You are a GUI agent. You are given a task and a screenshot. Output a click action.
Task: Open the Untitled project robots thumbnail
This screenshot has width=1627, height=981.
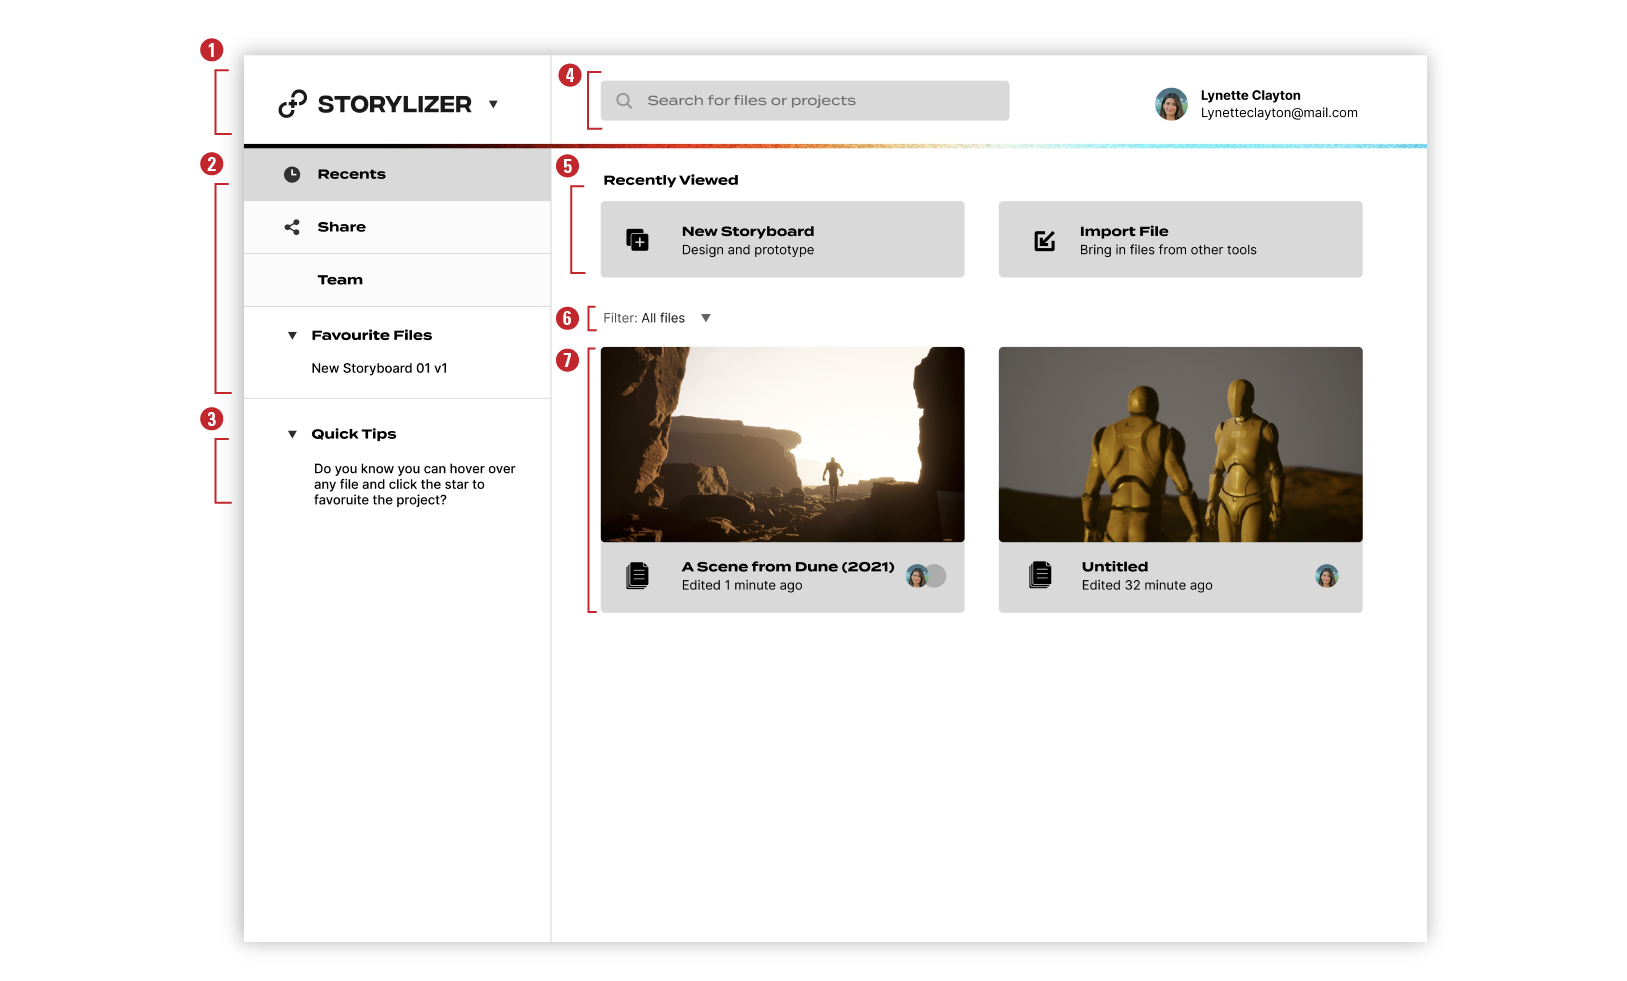tap(1180, 444)
